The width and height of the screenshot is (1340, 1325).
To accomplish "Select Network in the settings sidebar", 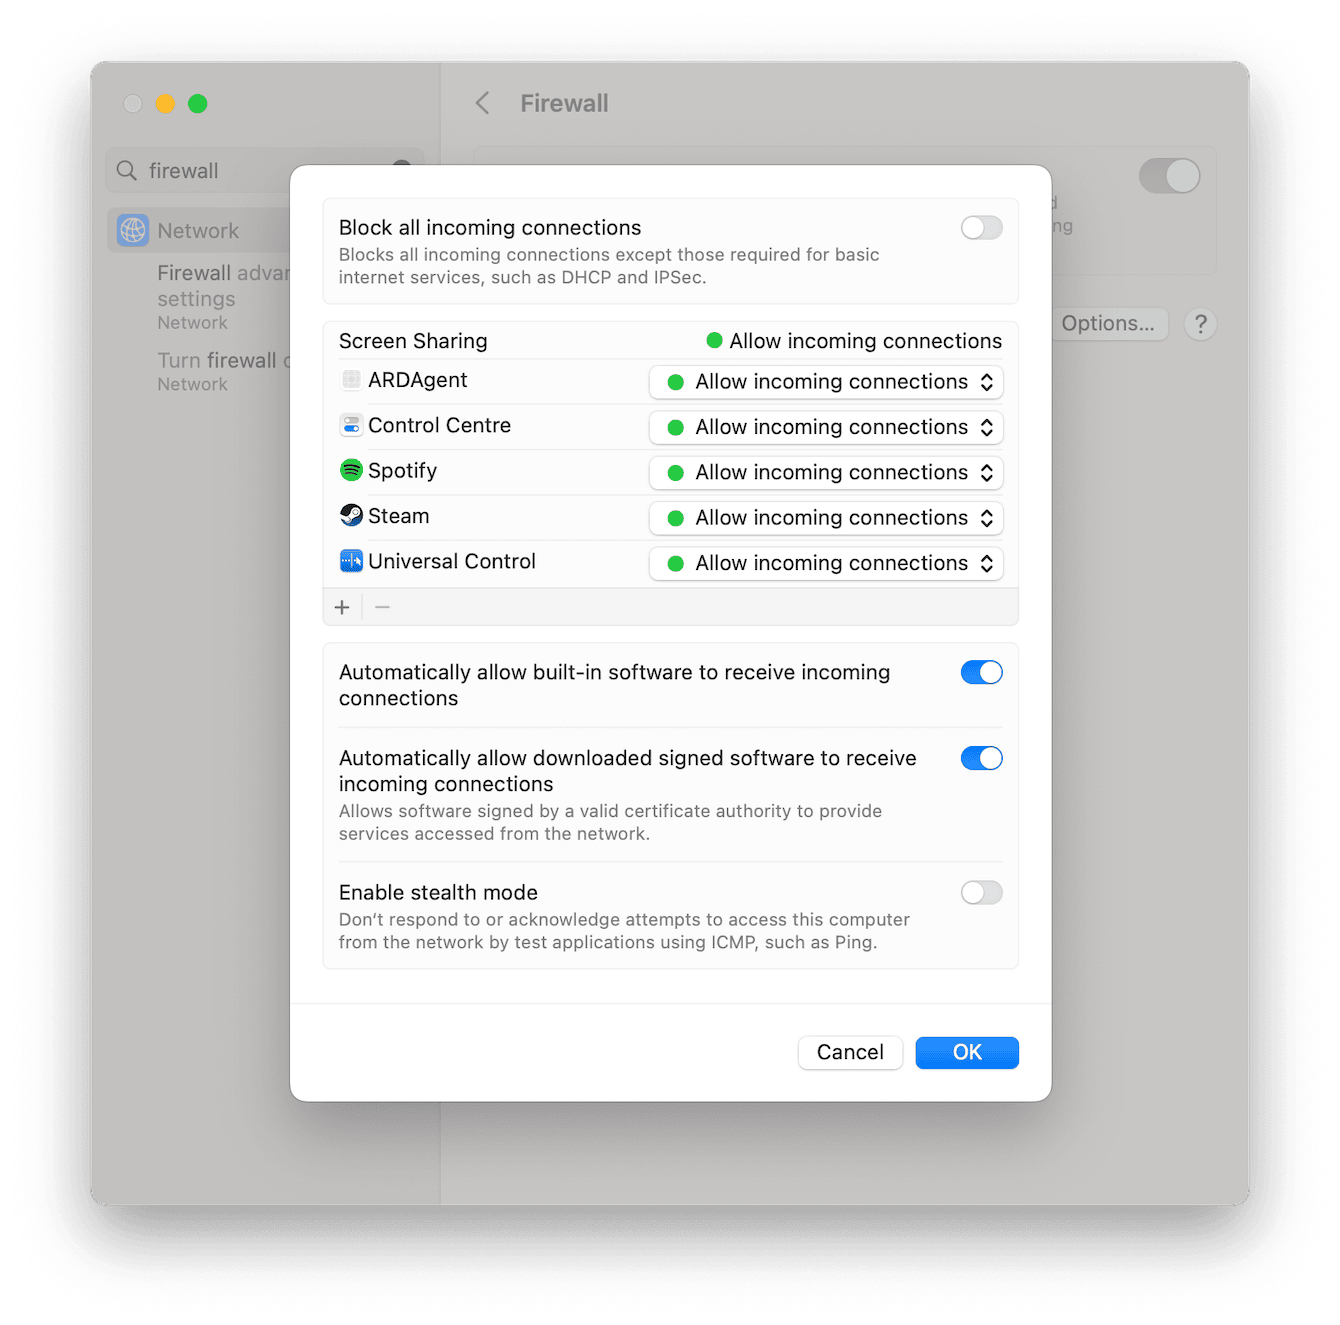I will 197,230.
